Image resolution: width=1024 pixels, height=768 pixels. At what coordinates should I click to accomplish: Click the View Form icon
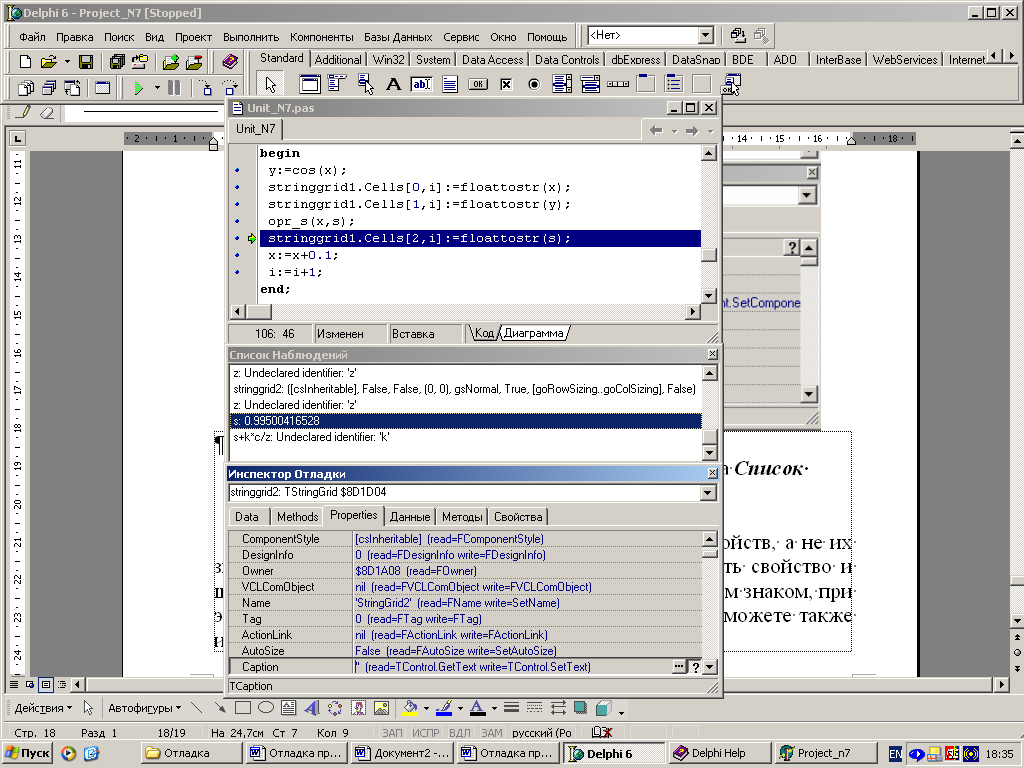pos(49,88)
